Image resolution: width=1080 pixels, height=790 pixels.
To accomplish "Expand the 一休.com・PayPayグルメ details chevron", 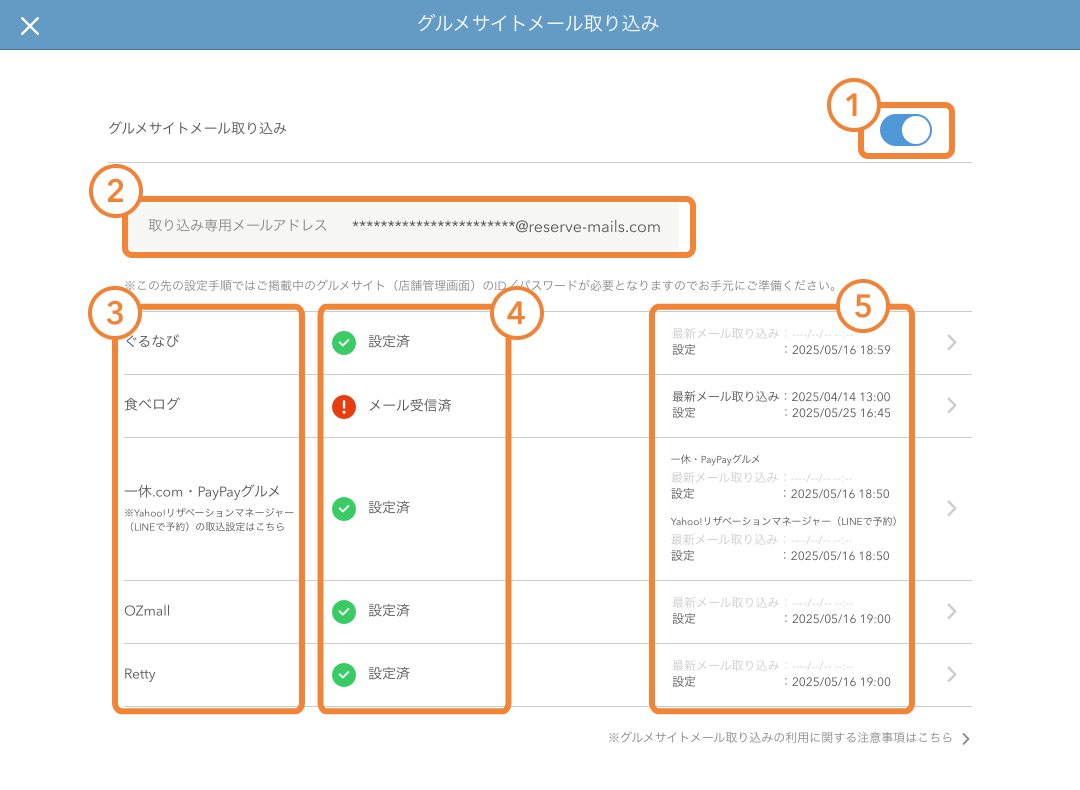I will click(951, 507).
